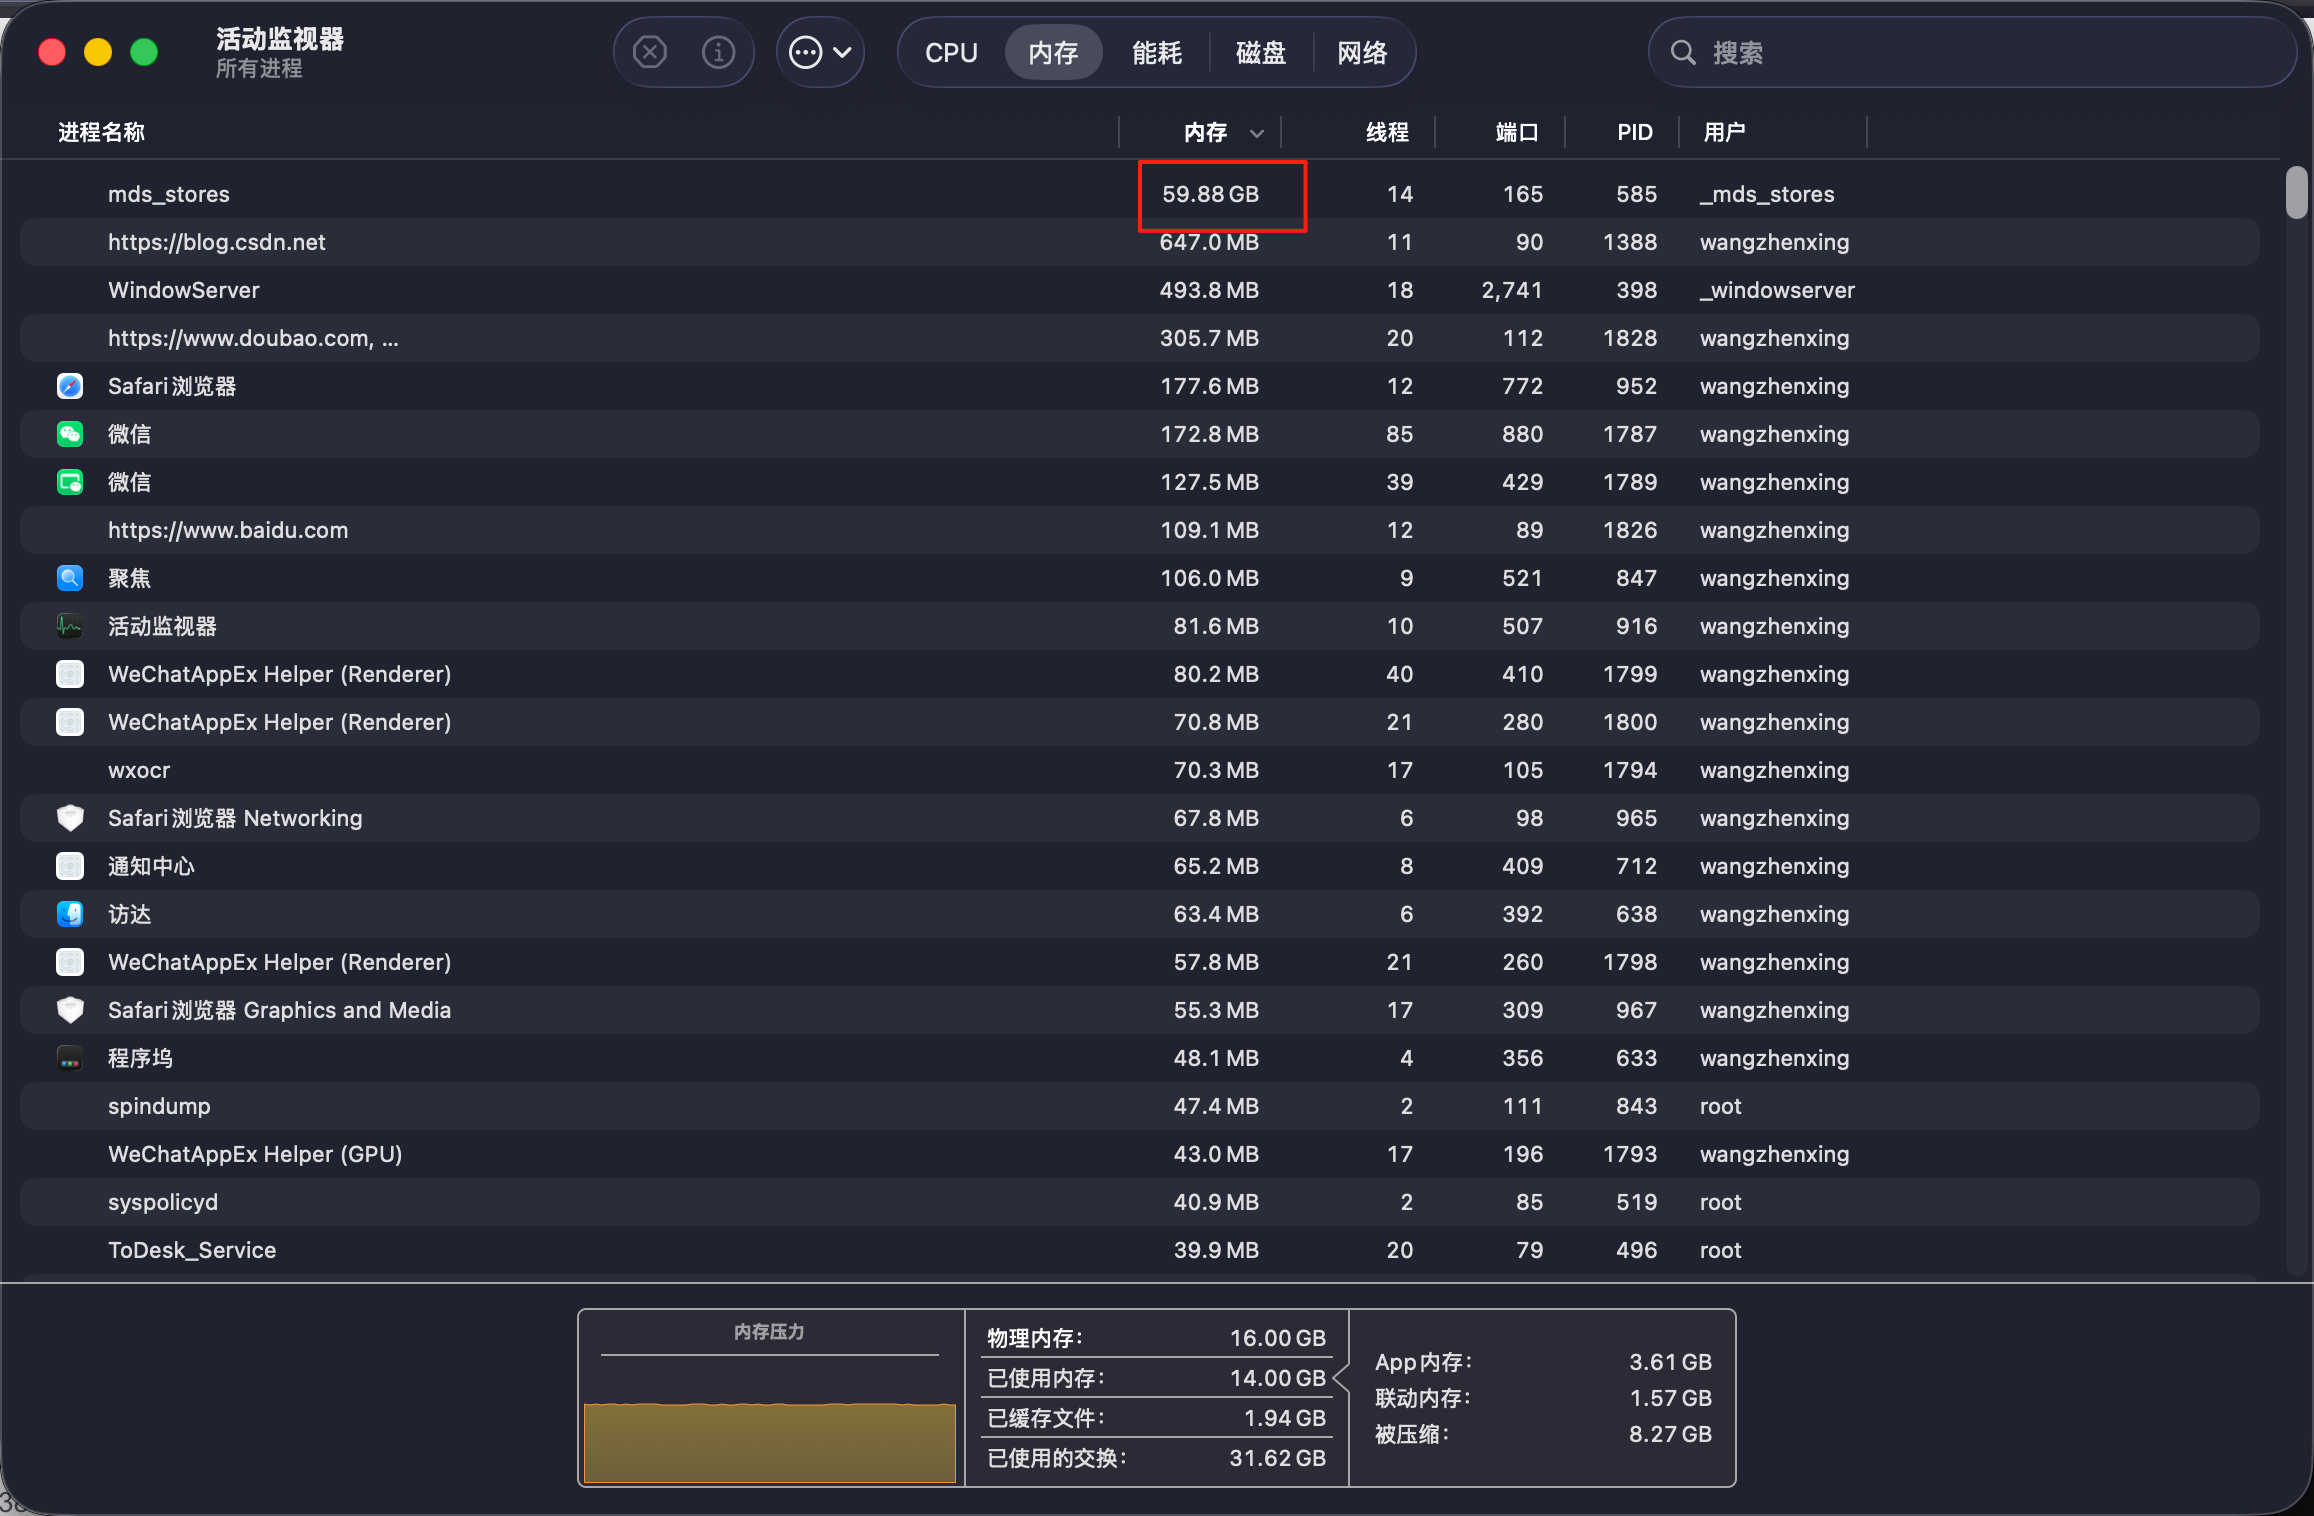Toggle sort order on 内存 column chevron
Image resolution: width=2314 pixels, height=1516 pixels.
pos(1257,133)
